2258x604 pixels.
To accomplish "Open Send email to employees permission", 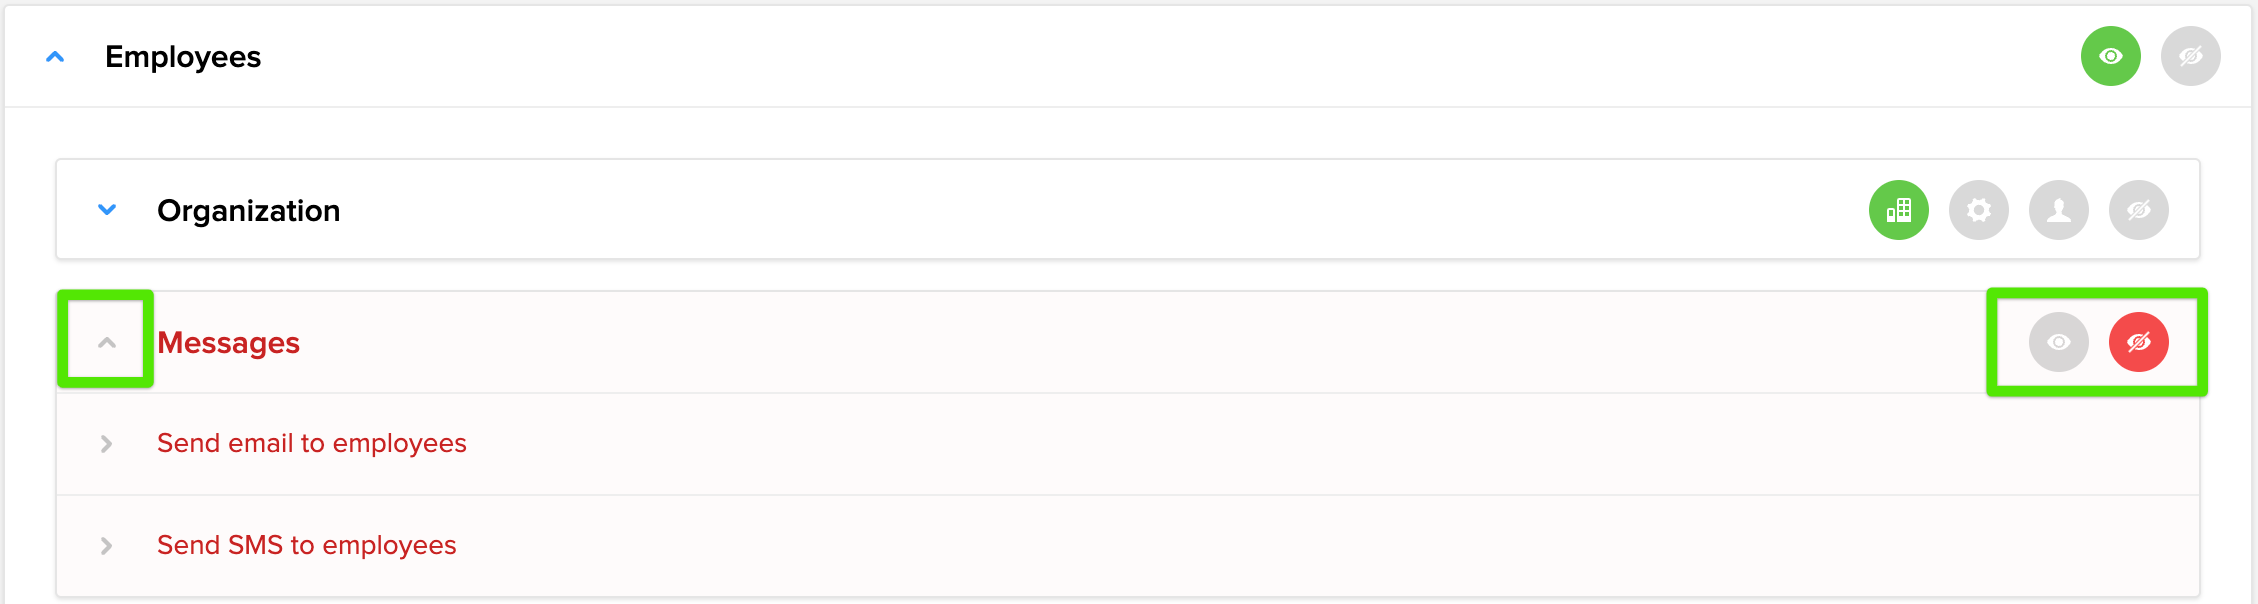I will 312,443.
